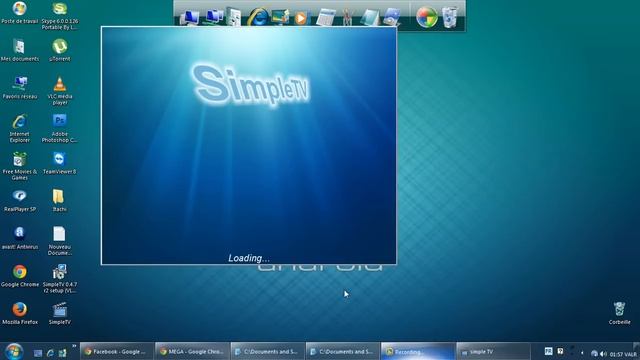Open the Itachi folder on desktop
This screenshot has width=640, height=360.
60,201
